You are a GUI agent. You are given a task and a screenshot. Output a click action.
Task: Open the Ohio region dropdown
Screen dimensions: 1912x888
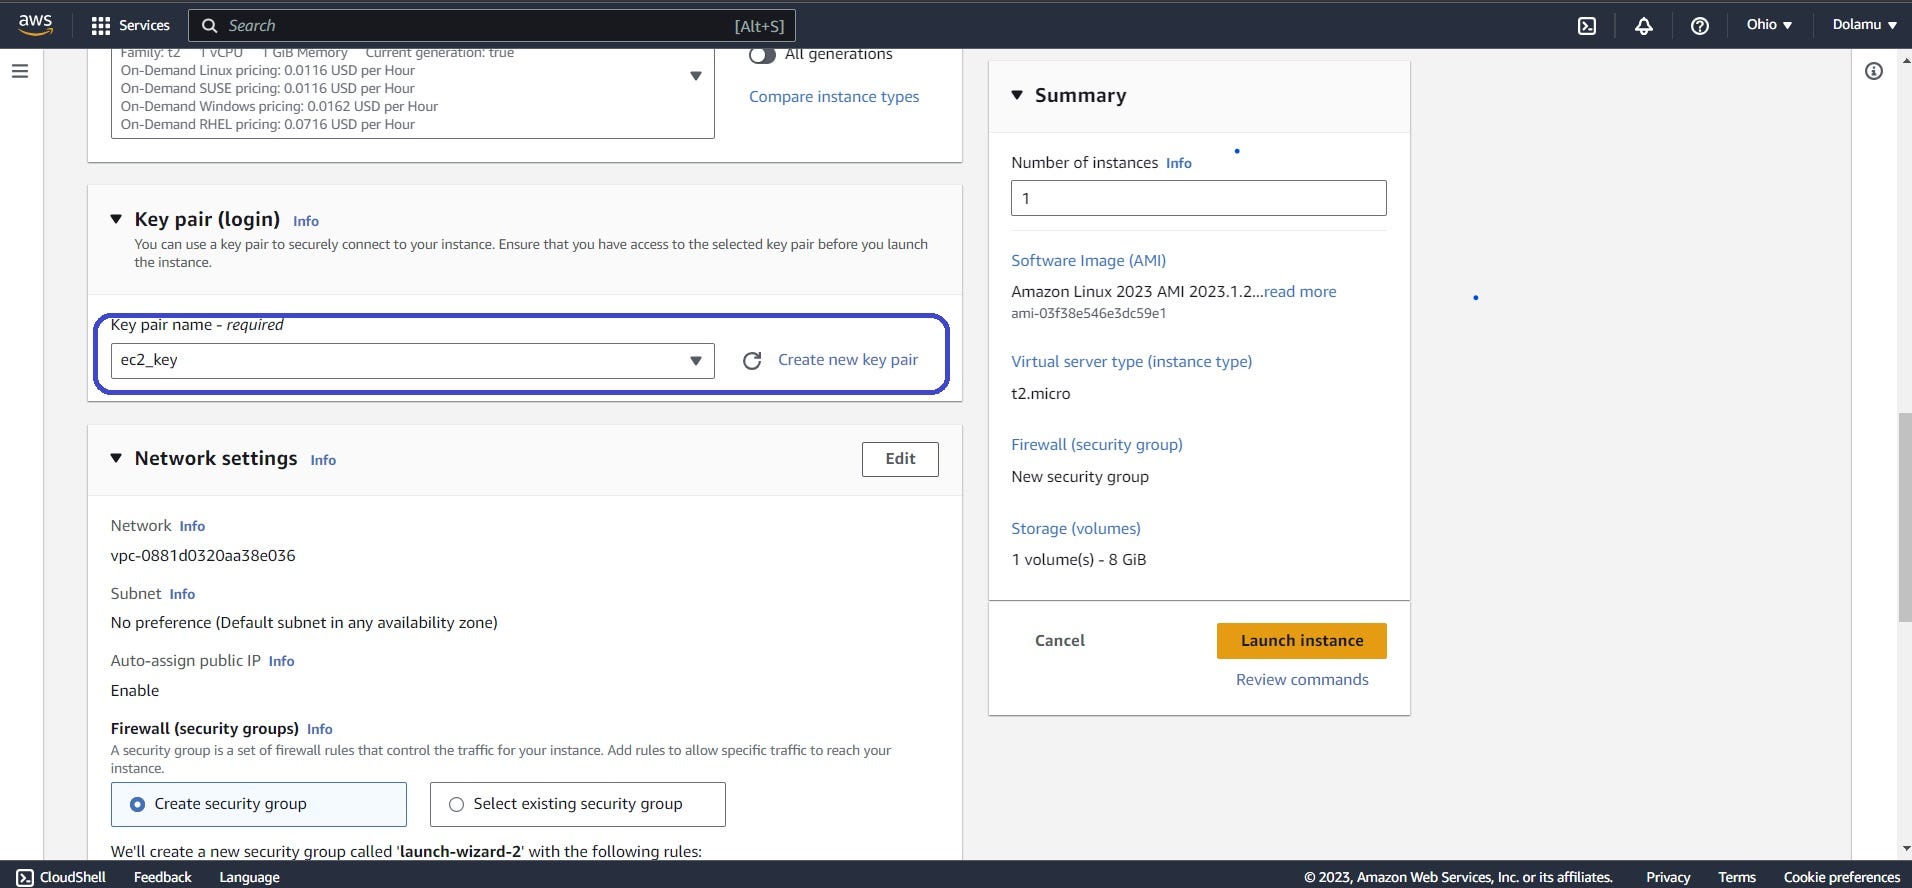pyautogui.click(x=1769, y=25)
